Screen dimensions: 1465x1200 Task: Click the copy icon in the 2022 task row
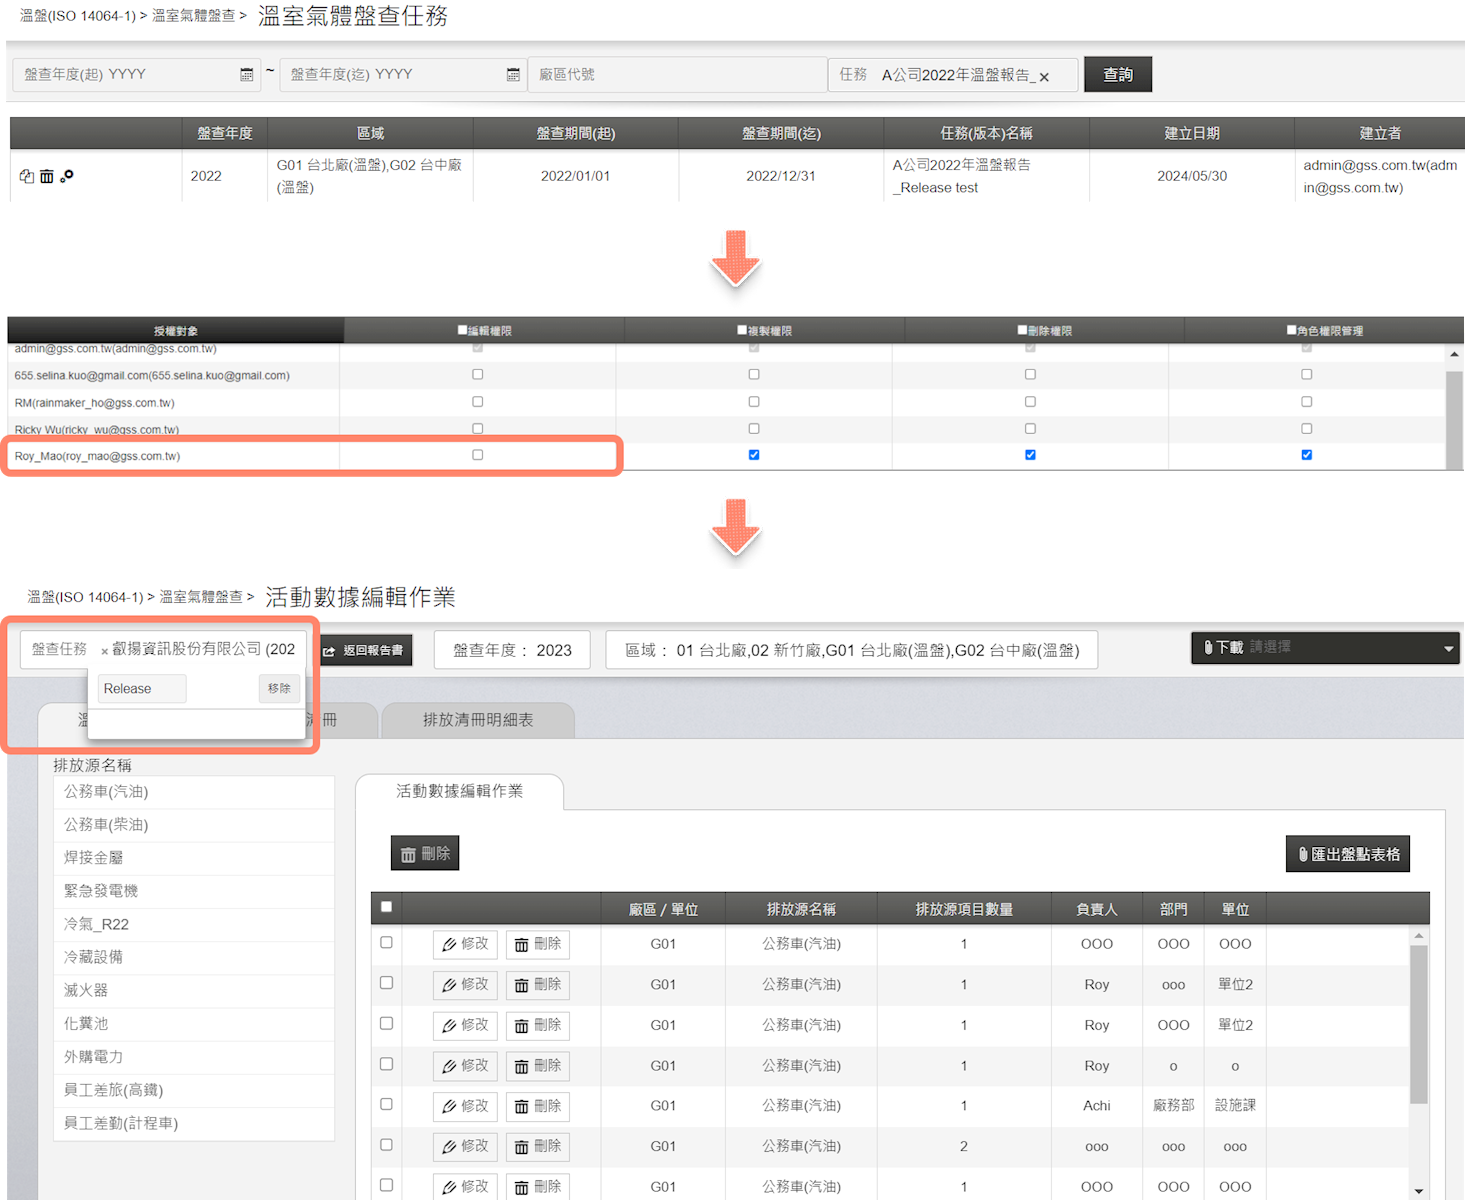26,177
